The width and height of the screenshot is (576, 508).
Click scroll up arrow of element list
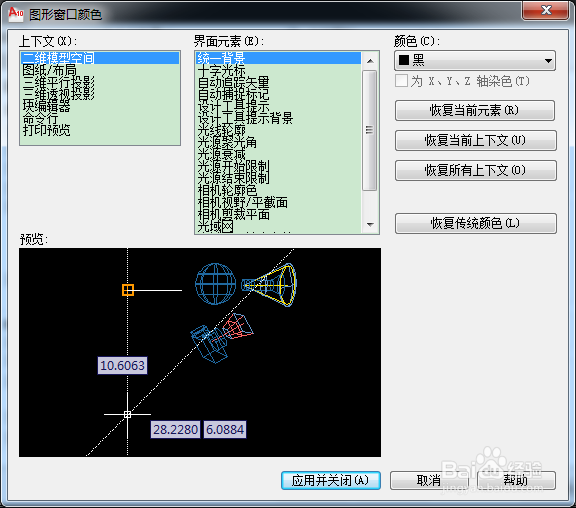coord(370,61)
